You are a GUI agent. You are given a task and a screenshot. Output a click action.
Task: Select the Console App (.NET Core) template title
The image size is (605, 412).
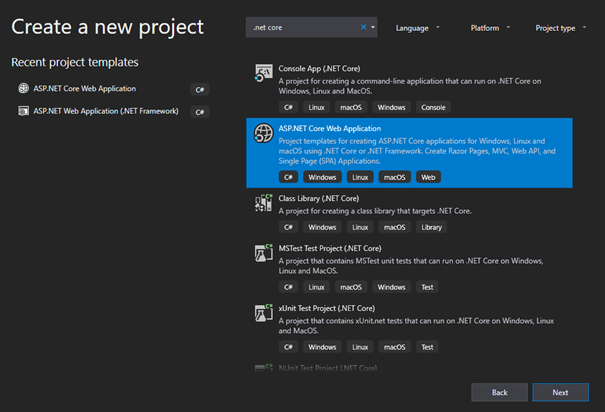tap(319, 69)
